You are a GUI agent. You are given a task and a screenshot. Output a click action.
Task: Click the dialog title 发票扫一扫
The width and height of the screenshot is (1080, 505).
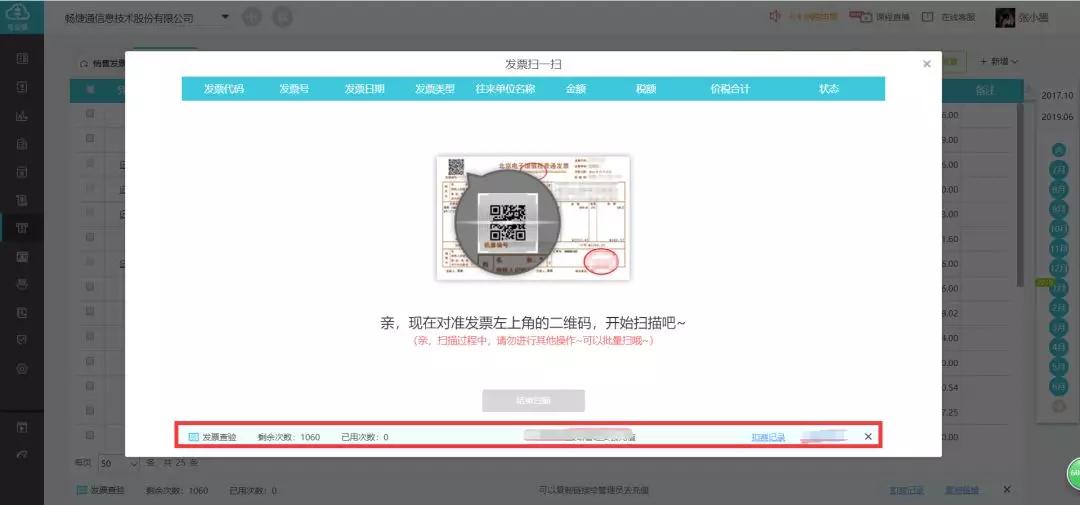point(533,64)
